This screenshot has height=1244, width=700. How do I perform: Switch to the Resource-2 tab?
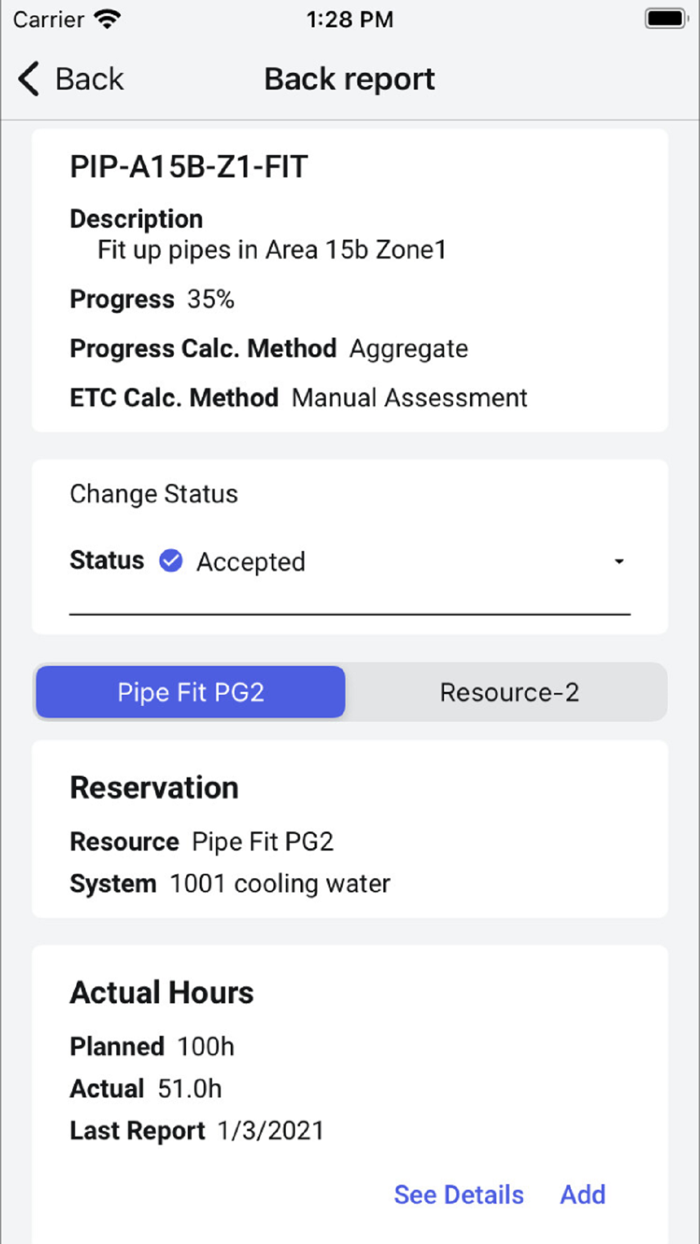click(509, 692)
